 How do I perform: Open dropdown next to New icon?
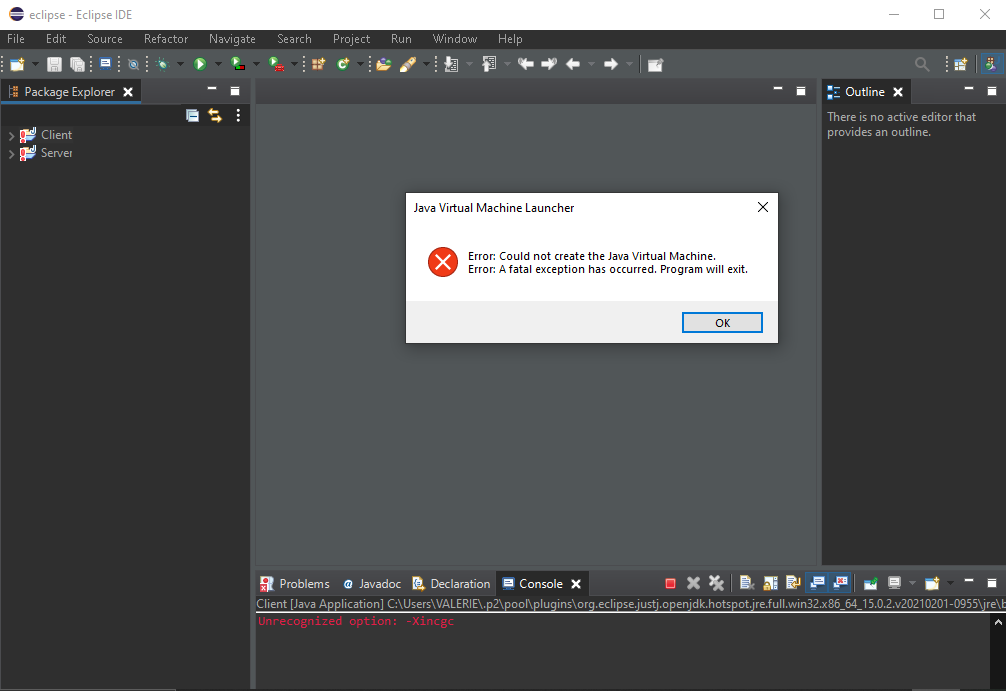coord(35,64)
